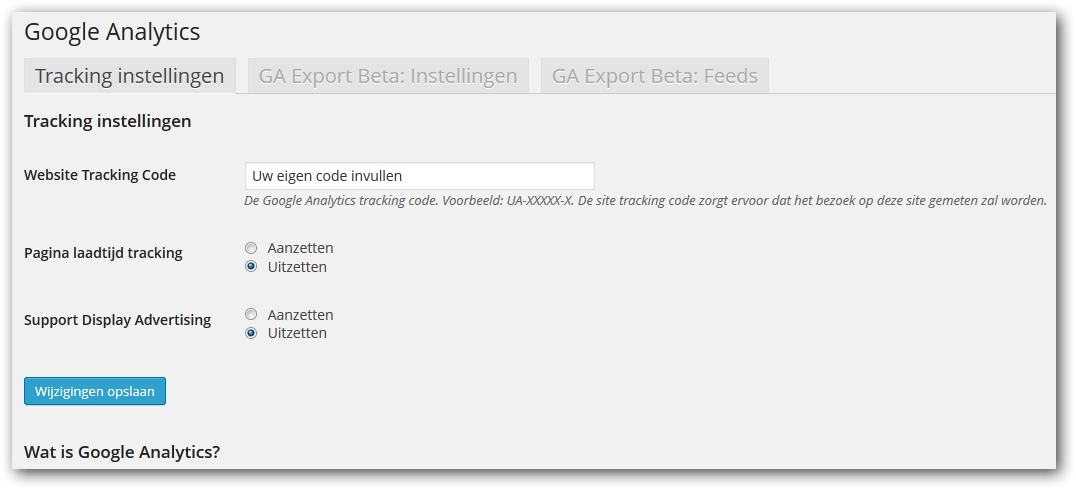Image resolution: width=1076 pixels, height=489 pixels.
Task: Click the Pagina laadtijd tracking label
Action: 103,252
